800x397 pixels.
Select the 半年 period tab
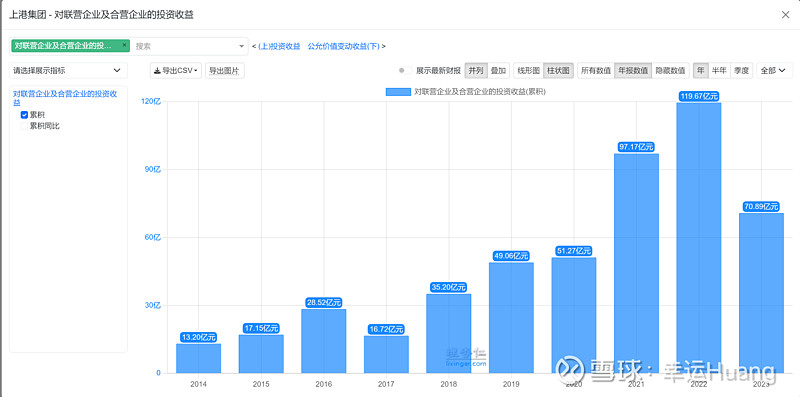click(x=719, y=71)
